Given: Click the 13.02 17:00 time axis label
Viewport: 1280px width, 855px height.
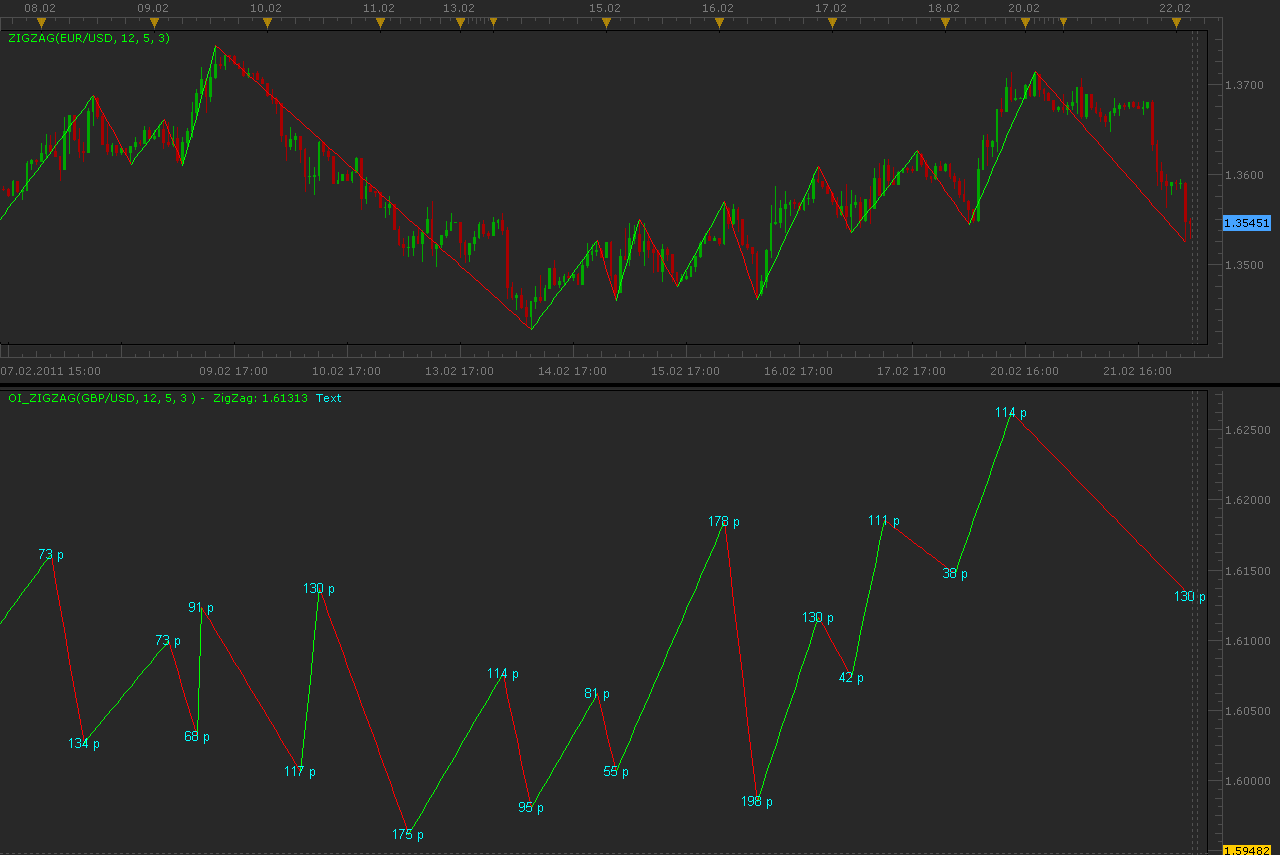Looking at the screenshot, I should point(460,370).
